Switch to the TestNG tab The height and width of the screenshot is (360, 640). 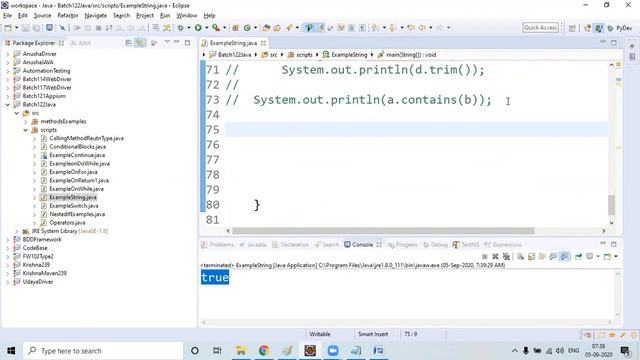pos(466,244)
